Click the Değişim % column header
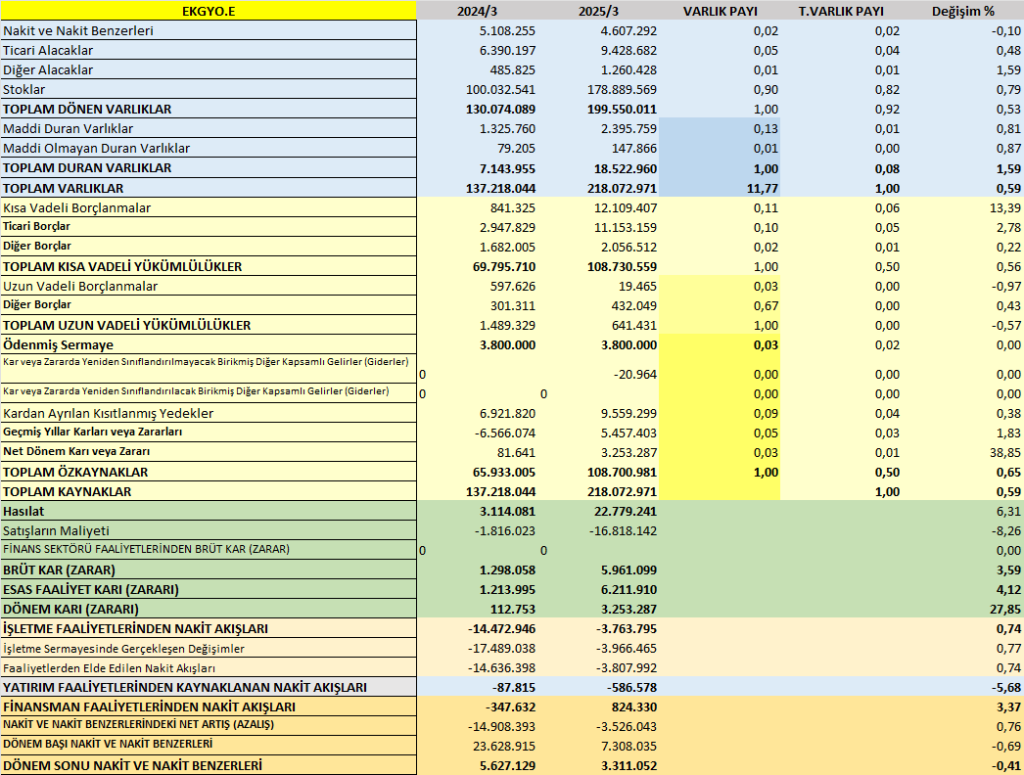Screen dimensions: 1024x775 click(963, 11)
